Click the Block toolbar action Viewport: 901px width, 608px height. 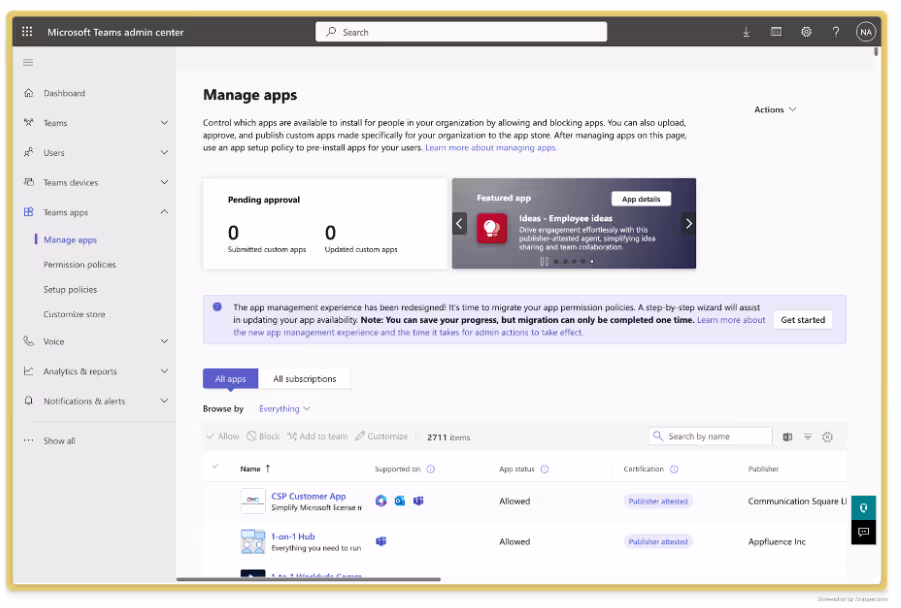(x=263, y=436)
